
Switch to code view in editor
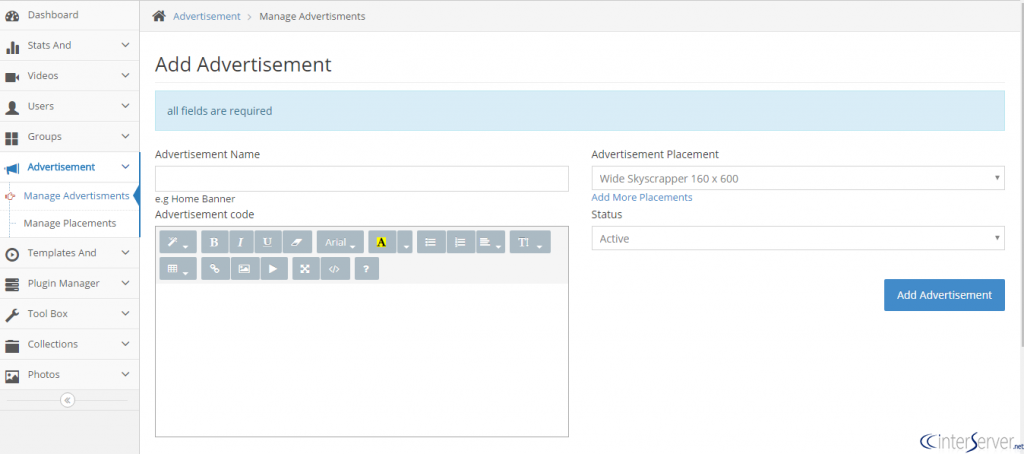point(334,268)
